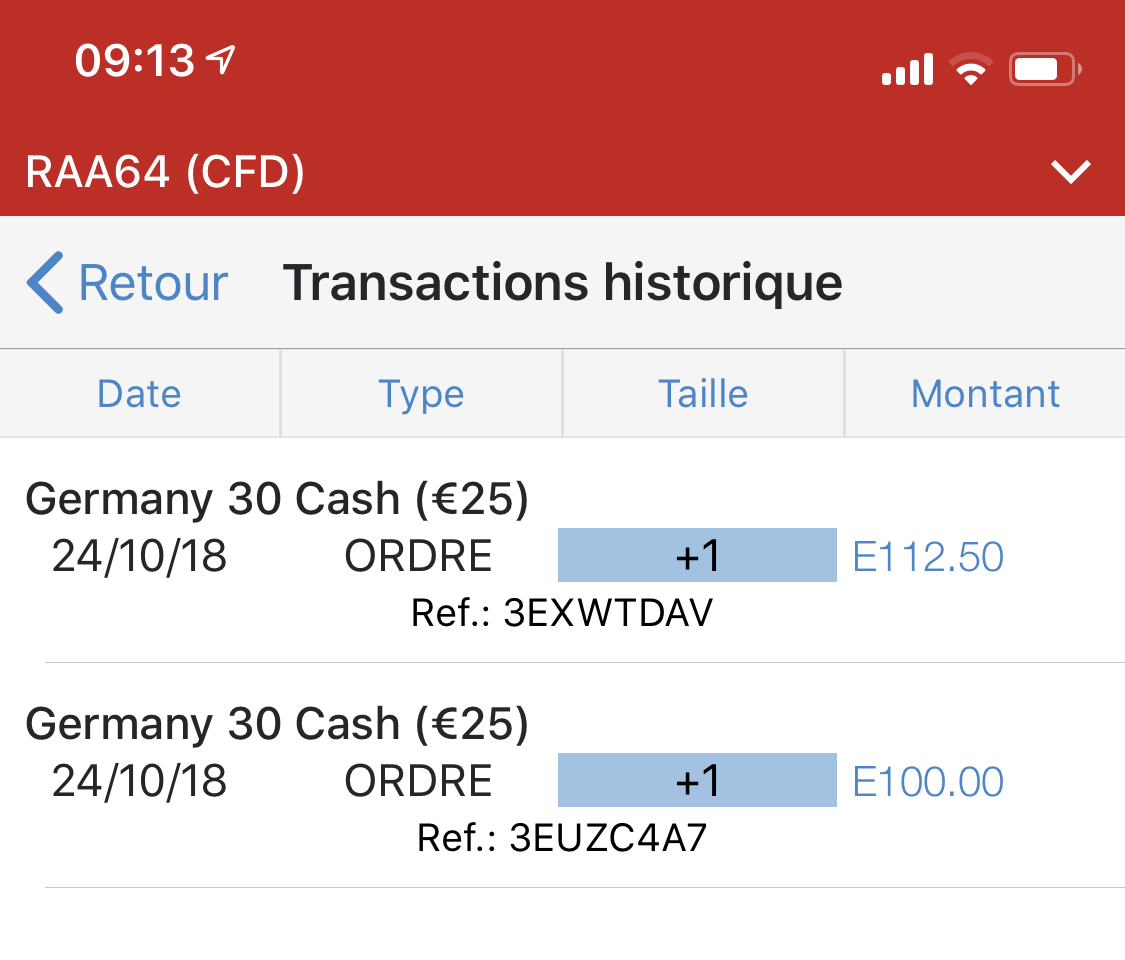Tap the back chevron arrow icon
The width and height of the screenshot is (1125, 960).
tap(46, 283)
